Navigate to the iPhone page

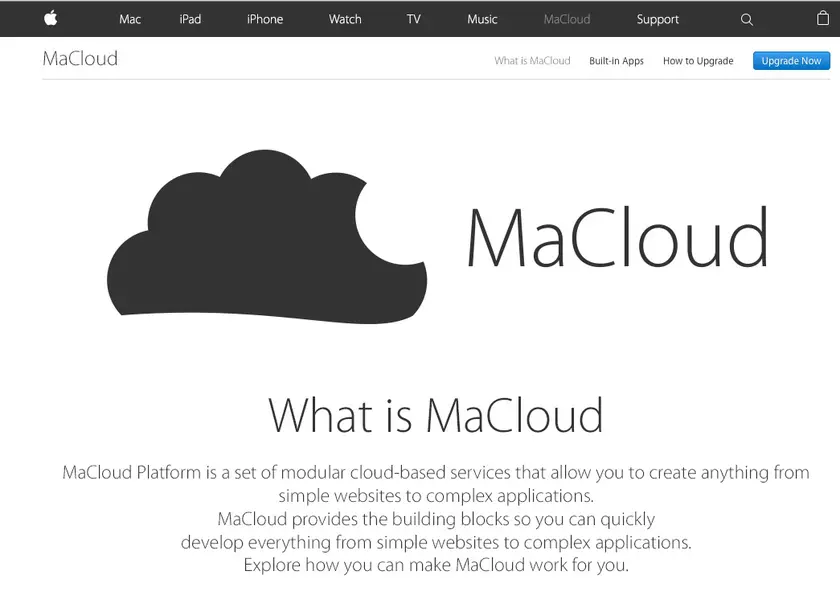(263, 18)
